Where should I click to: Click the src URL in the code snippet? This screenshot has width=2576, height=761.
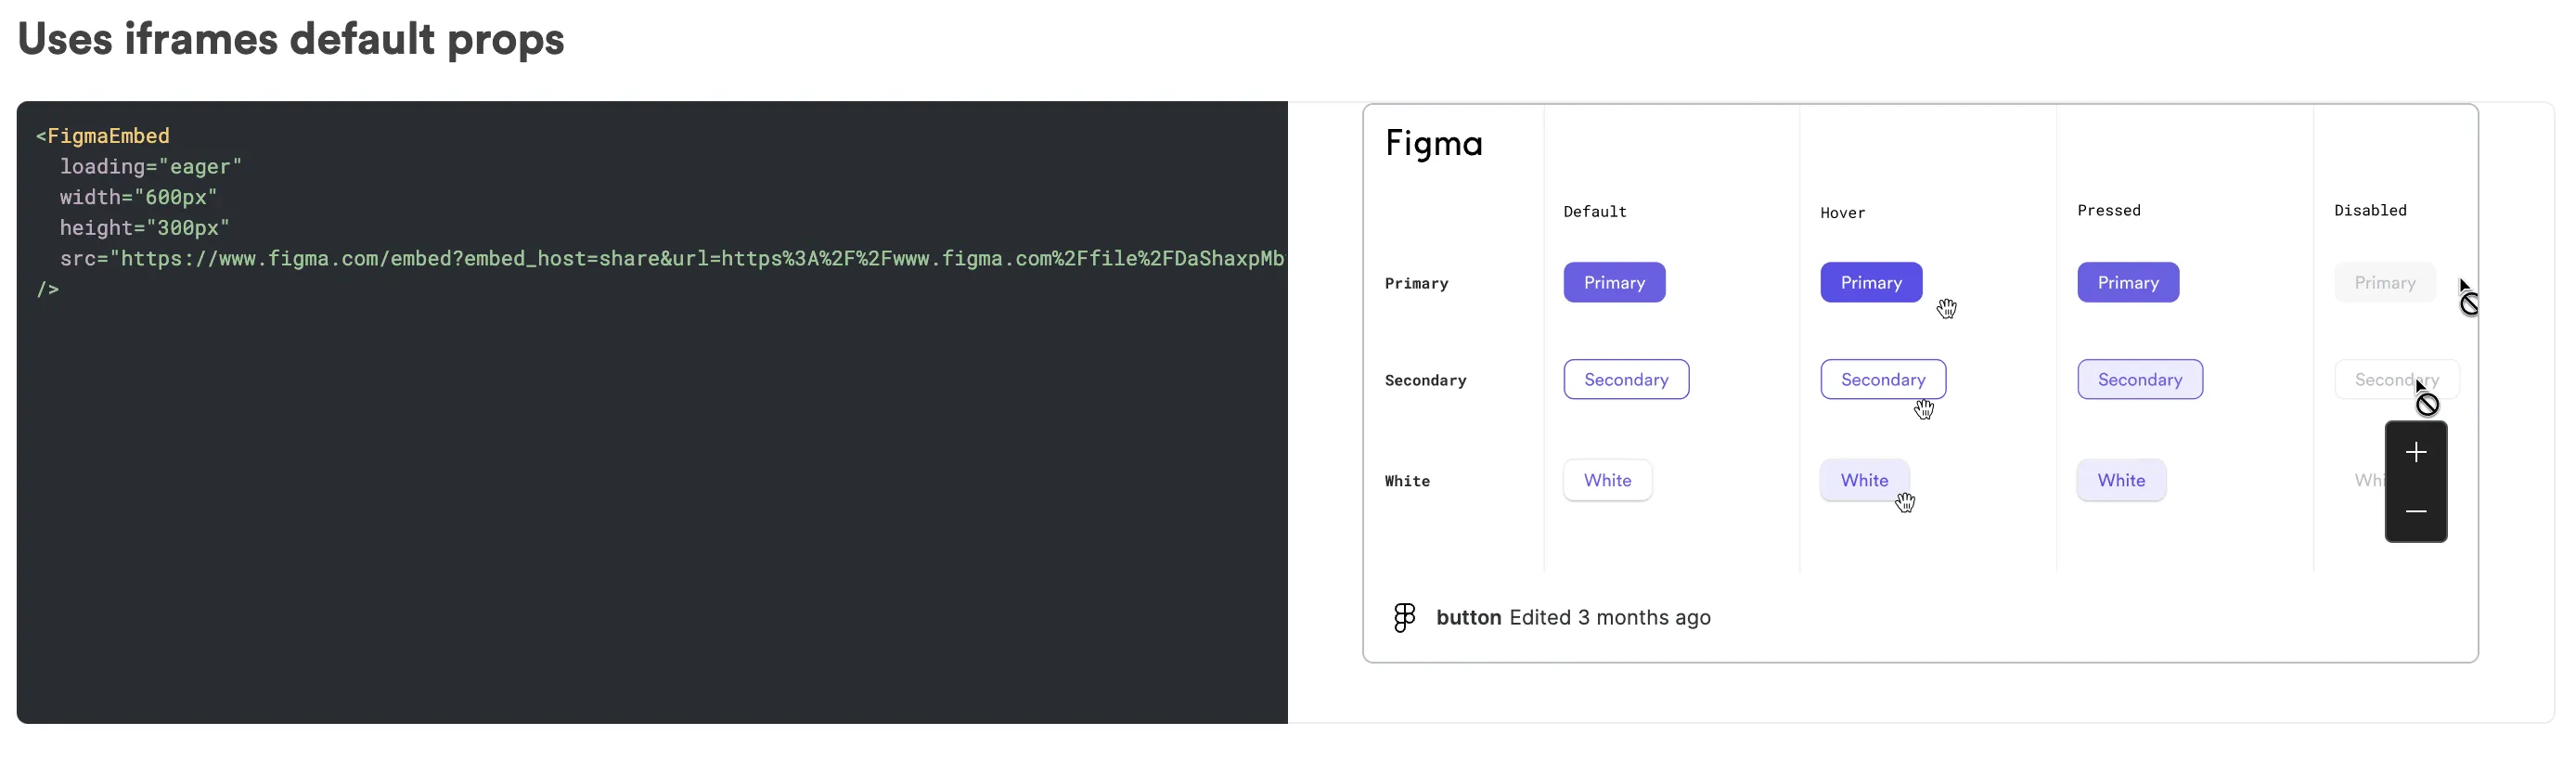(650, 258)
